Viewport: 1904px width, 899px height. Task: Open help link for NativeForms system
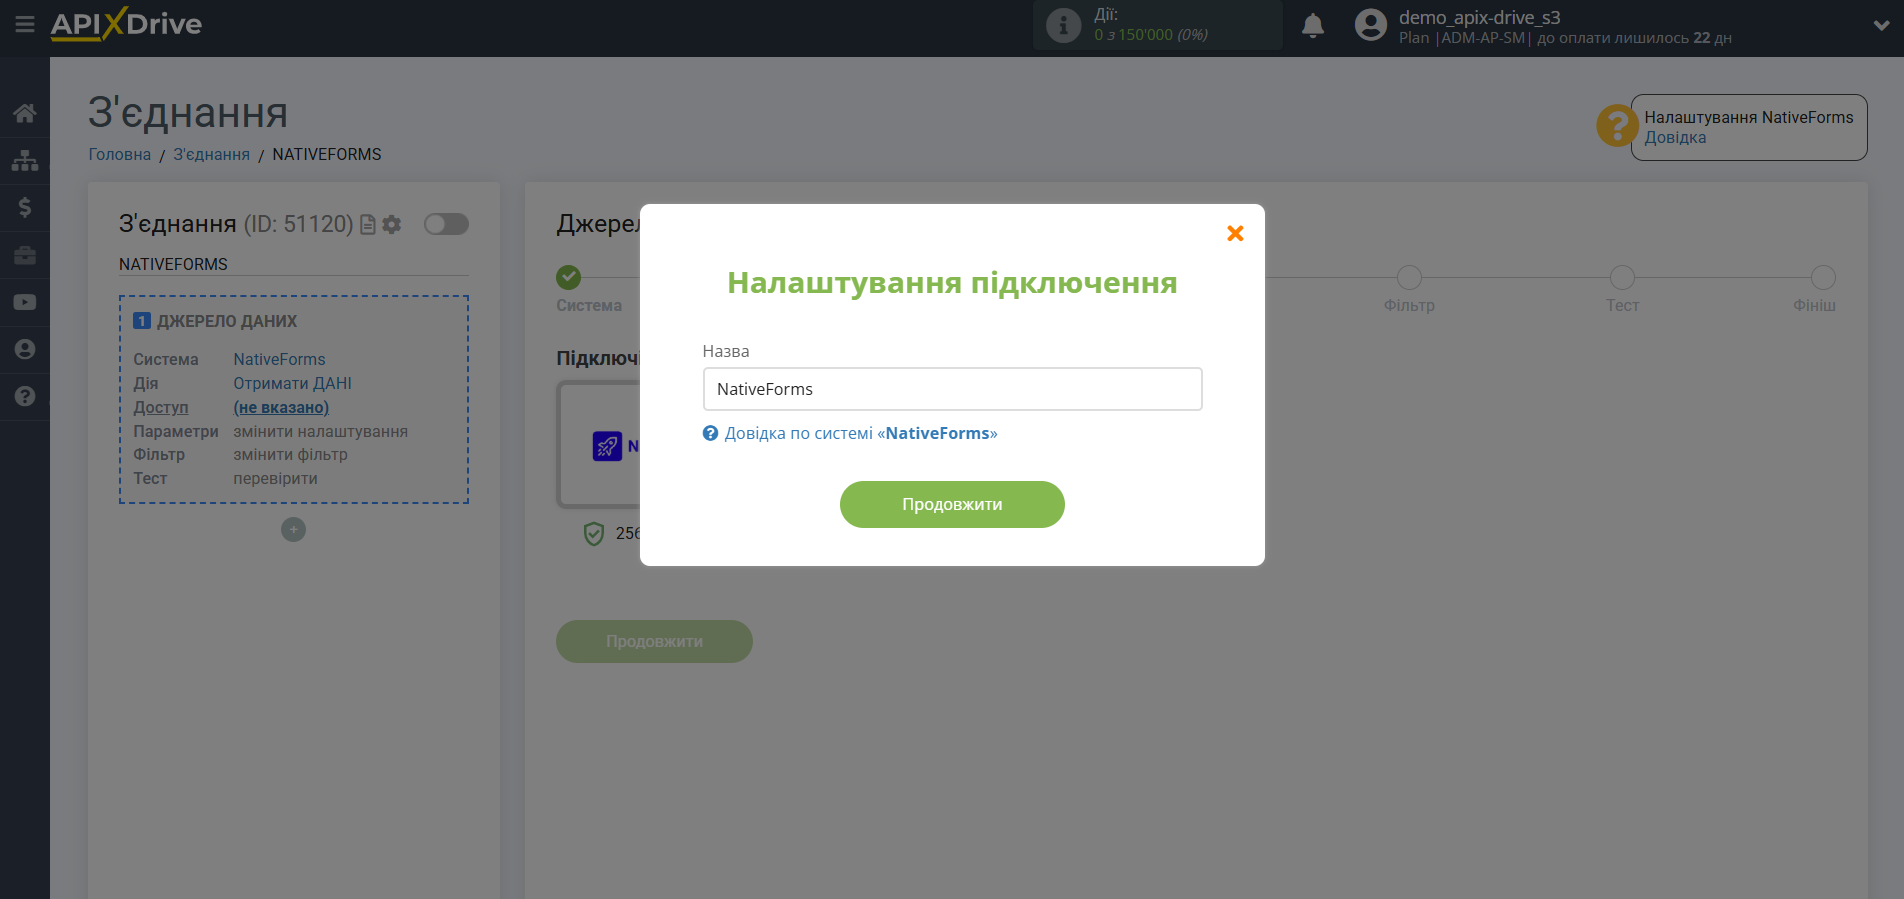pyautogui.click(x=860, y=433)
